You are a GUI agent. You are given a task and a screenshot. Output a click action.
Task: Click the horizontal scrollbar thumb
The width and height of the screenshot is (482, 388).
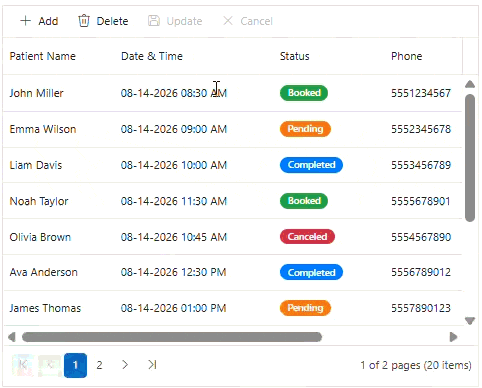pyautogui.click(x=172, y=337)
